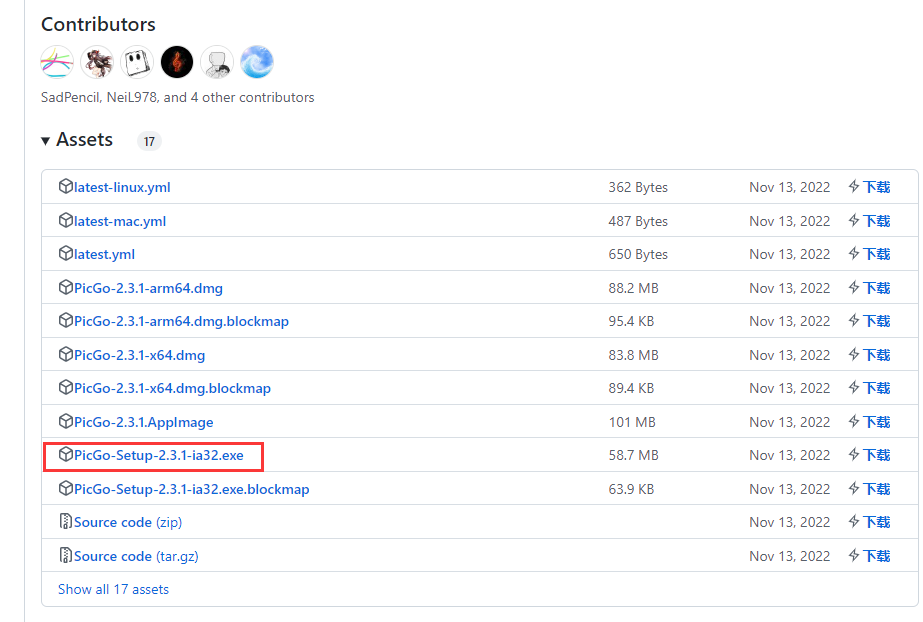Screen dimensions: 923x622
Task: Click package icon beside latest.yml
Action: (x=65, y=254)
